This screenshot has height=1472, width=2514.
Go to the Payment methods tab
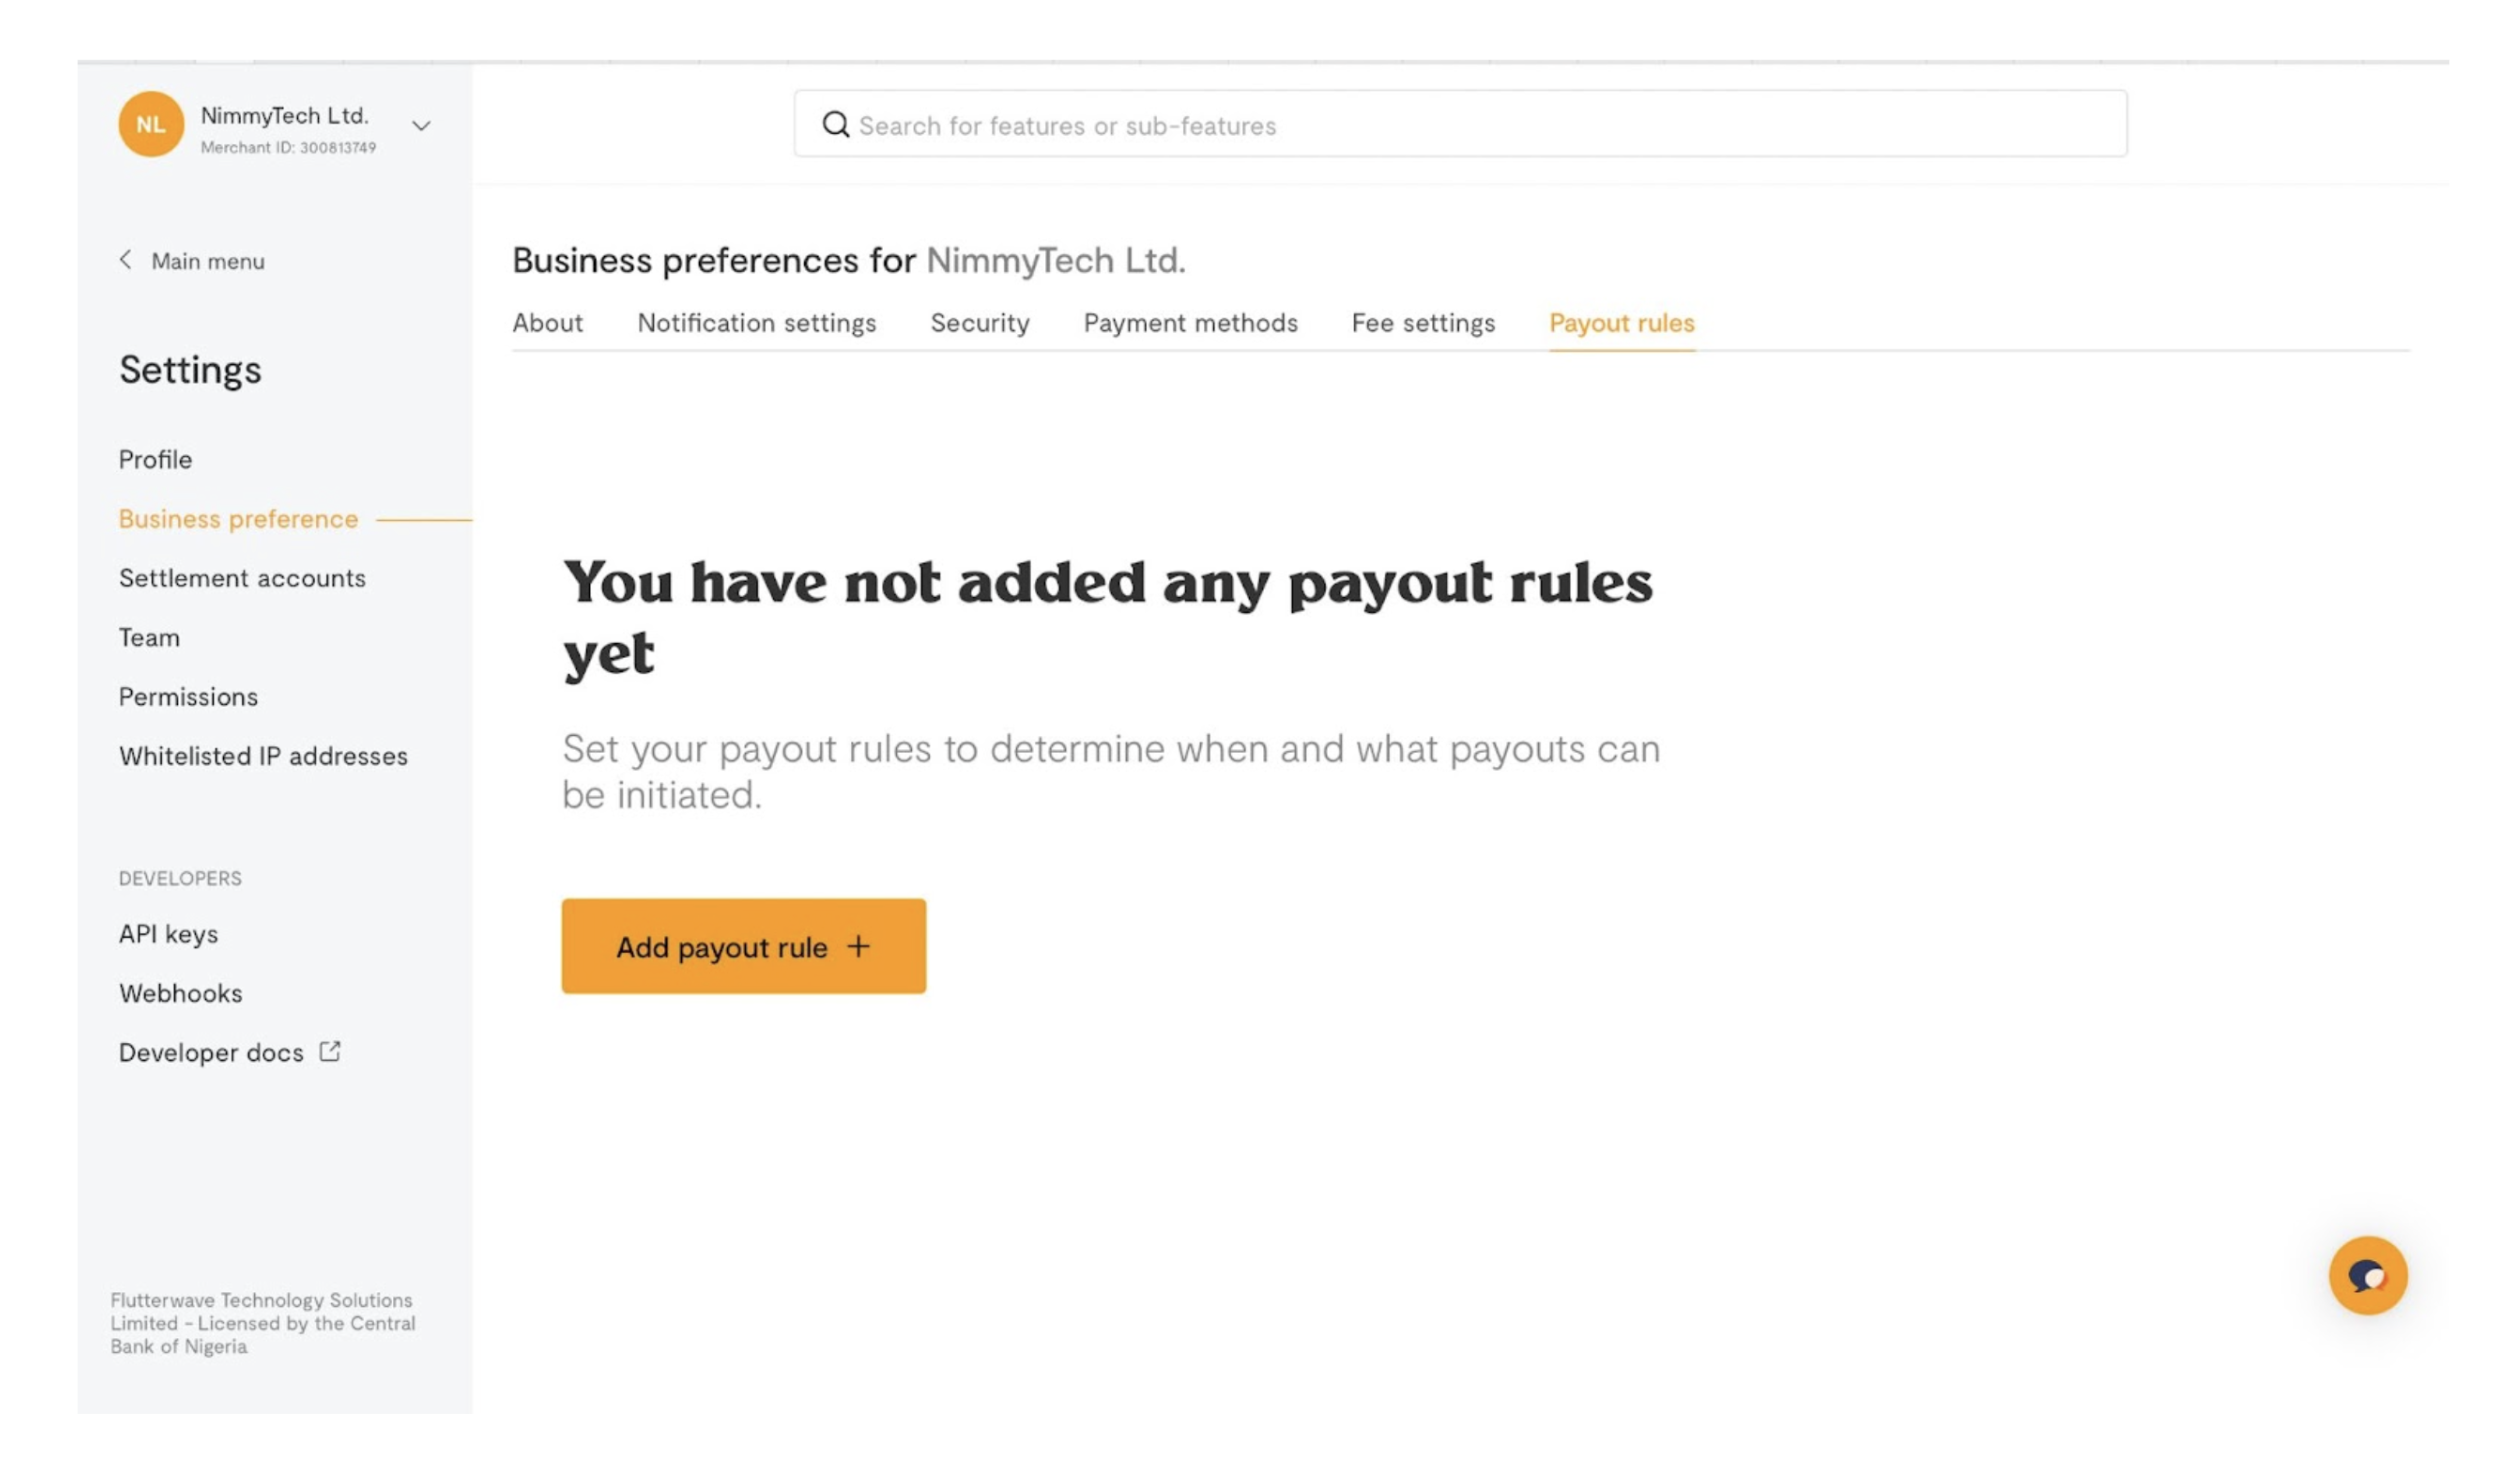coord(1190,323)
